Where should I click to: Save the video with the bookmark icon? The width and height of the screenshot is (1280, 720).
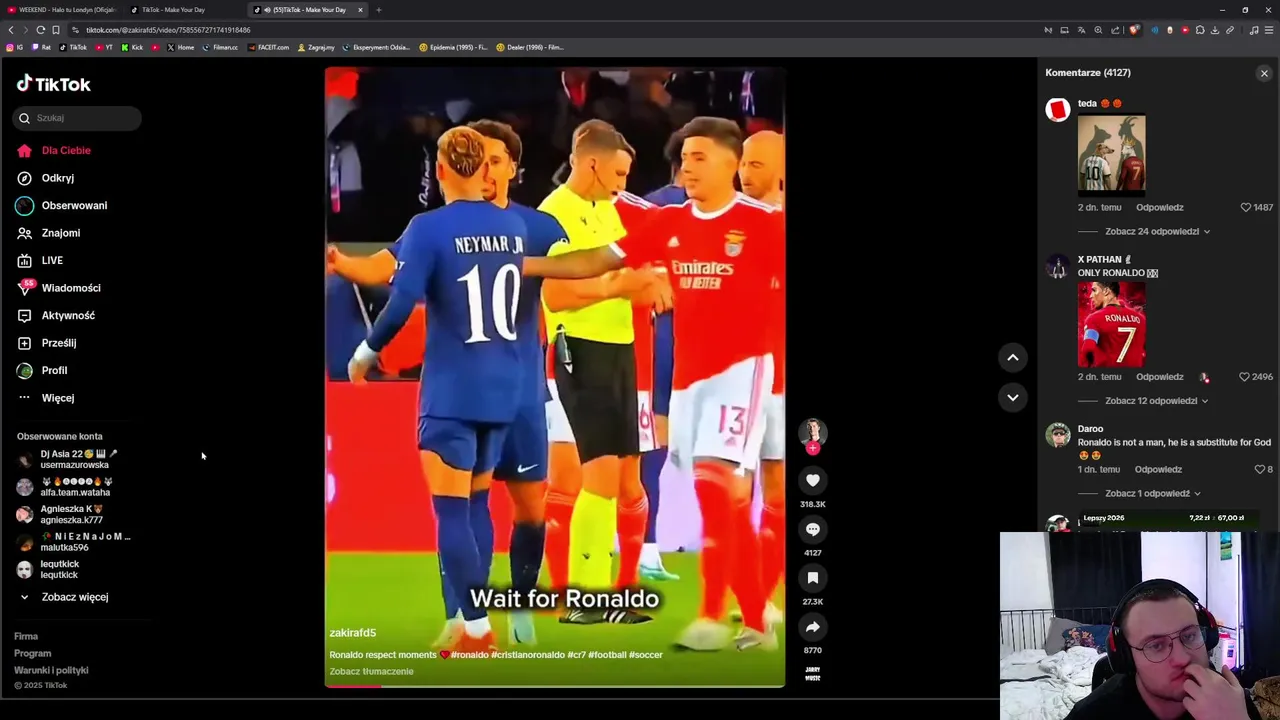click(813, 578)
